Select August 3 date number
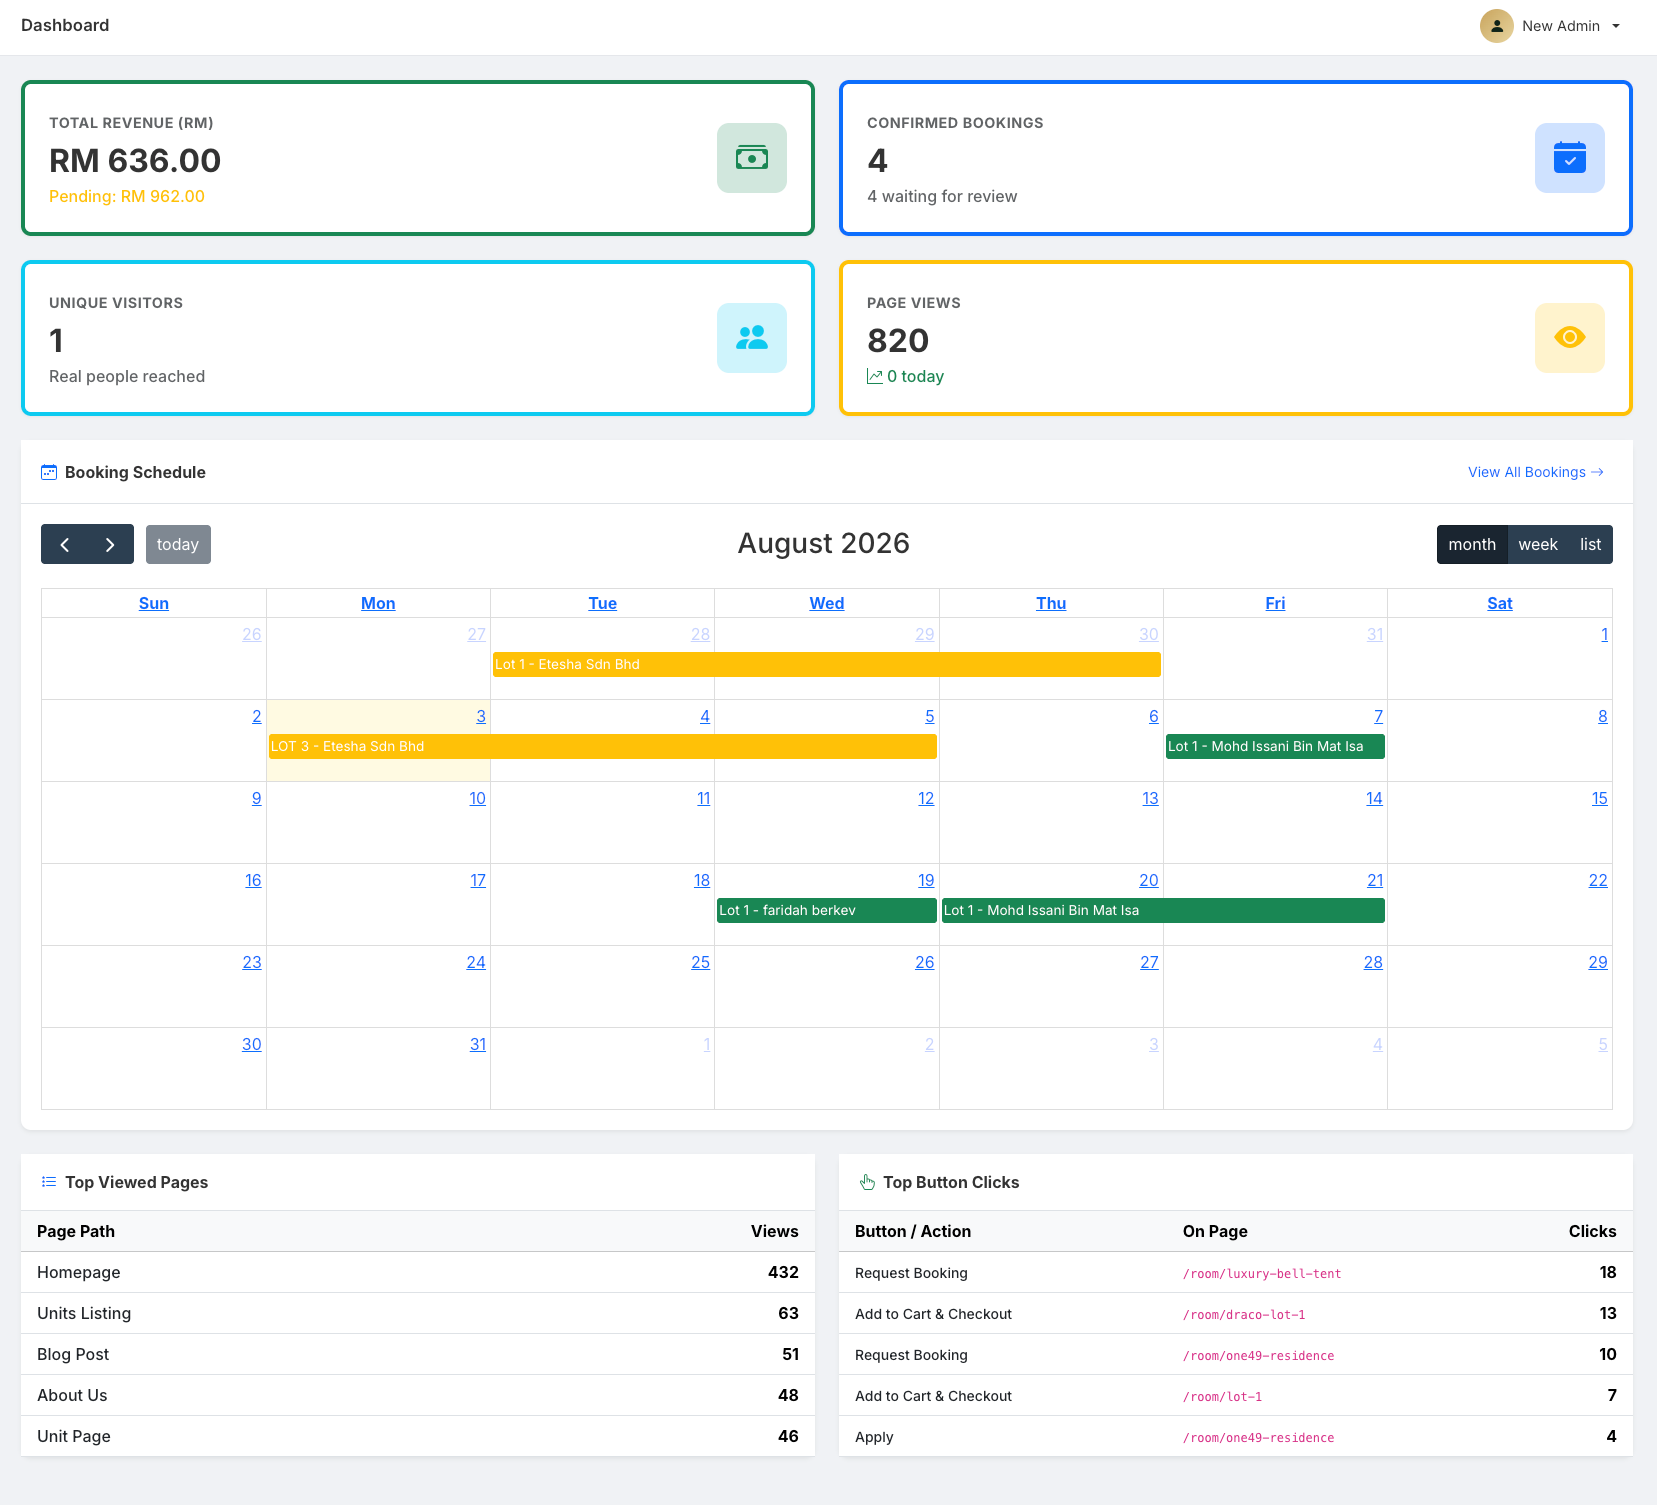Screen dimensions: 1657x1505 (x=481, y=716)
